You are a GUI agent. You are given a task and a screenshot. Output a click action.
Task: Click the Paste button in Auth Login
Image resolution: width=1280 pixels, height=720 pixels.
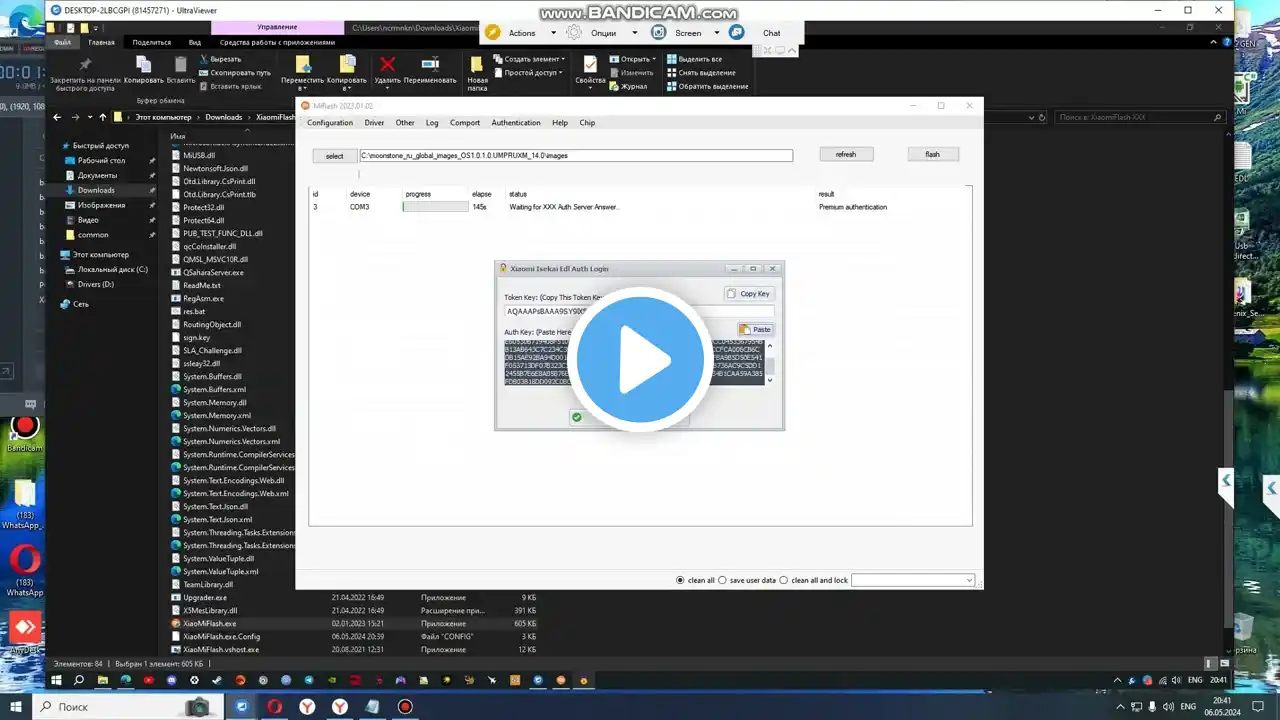click(x=755, y=329)
